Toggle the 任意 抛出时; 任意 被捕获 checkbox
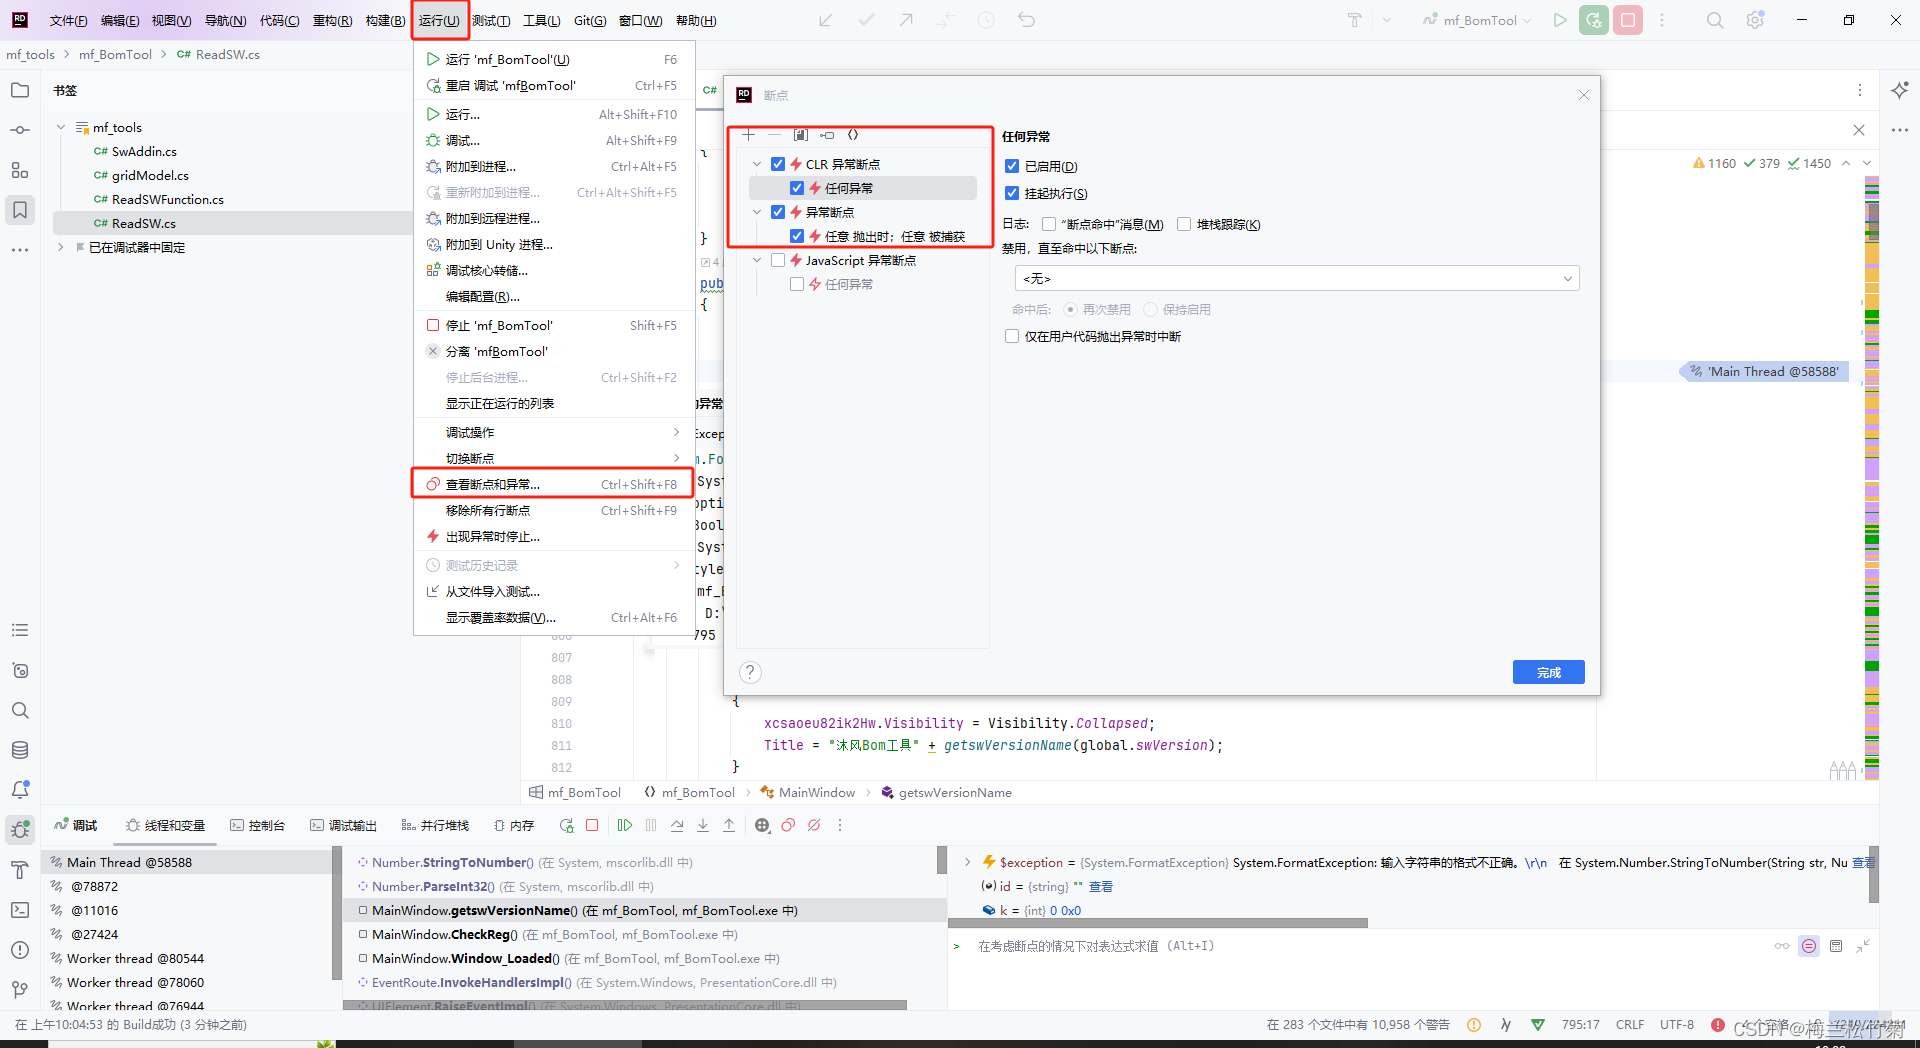The image size is (1920, 1048). (797, 236)
